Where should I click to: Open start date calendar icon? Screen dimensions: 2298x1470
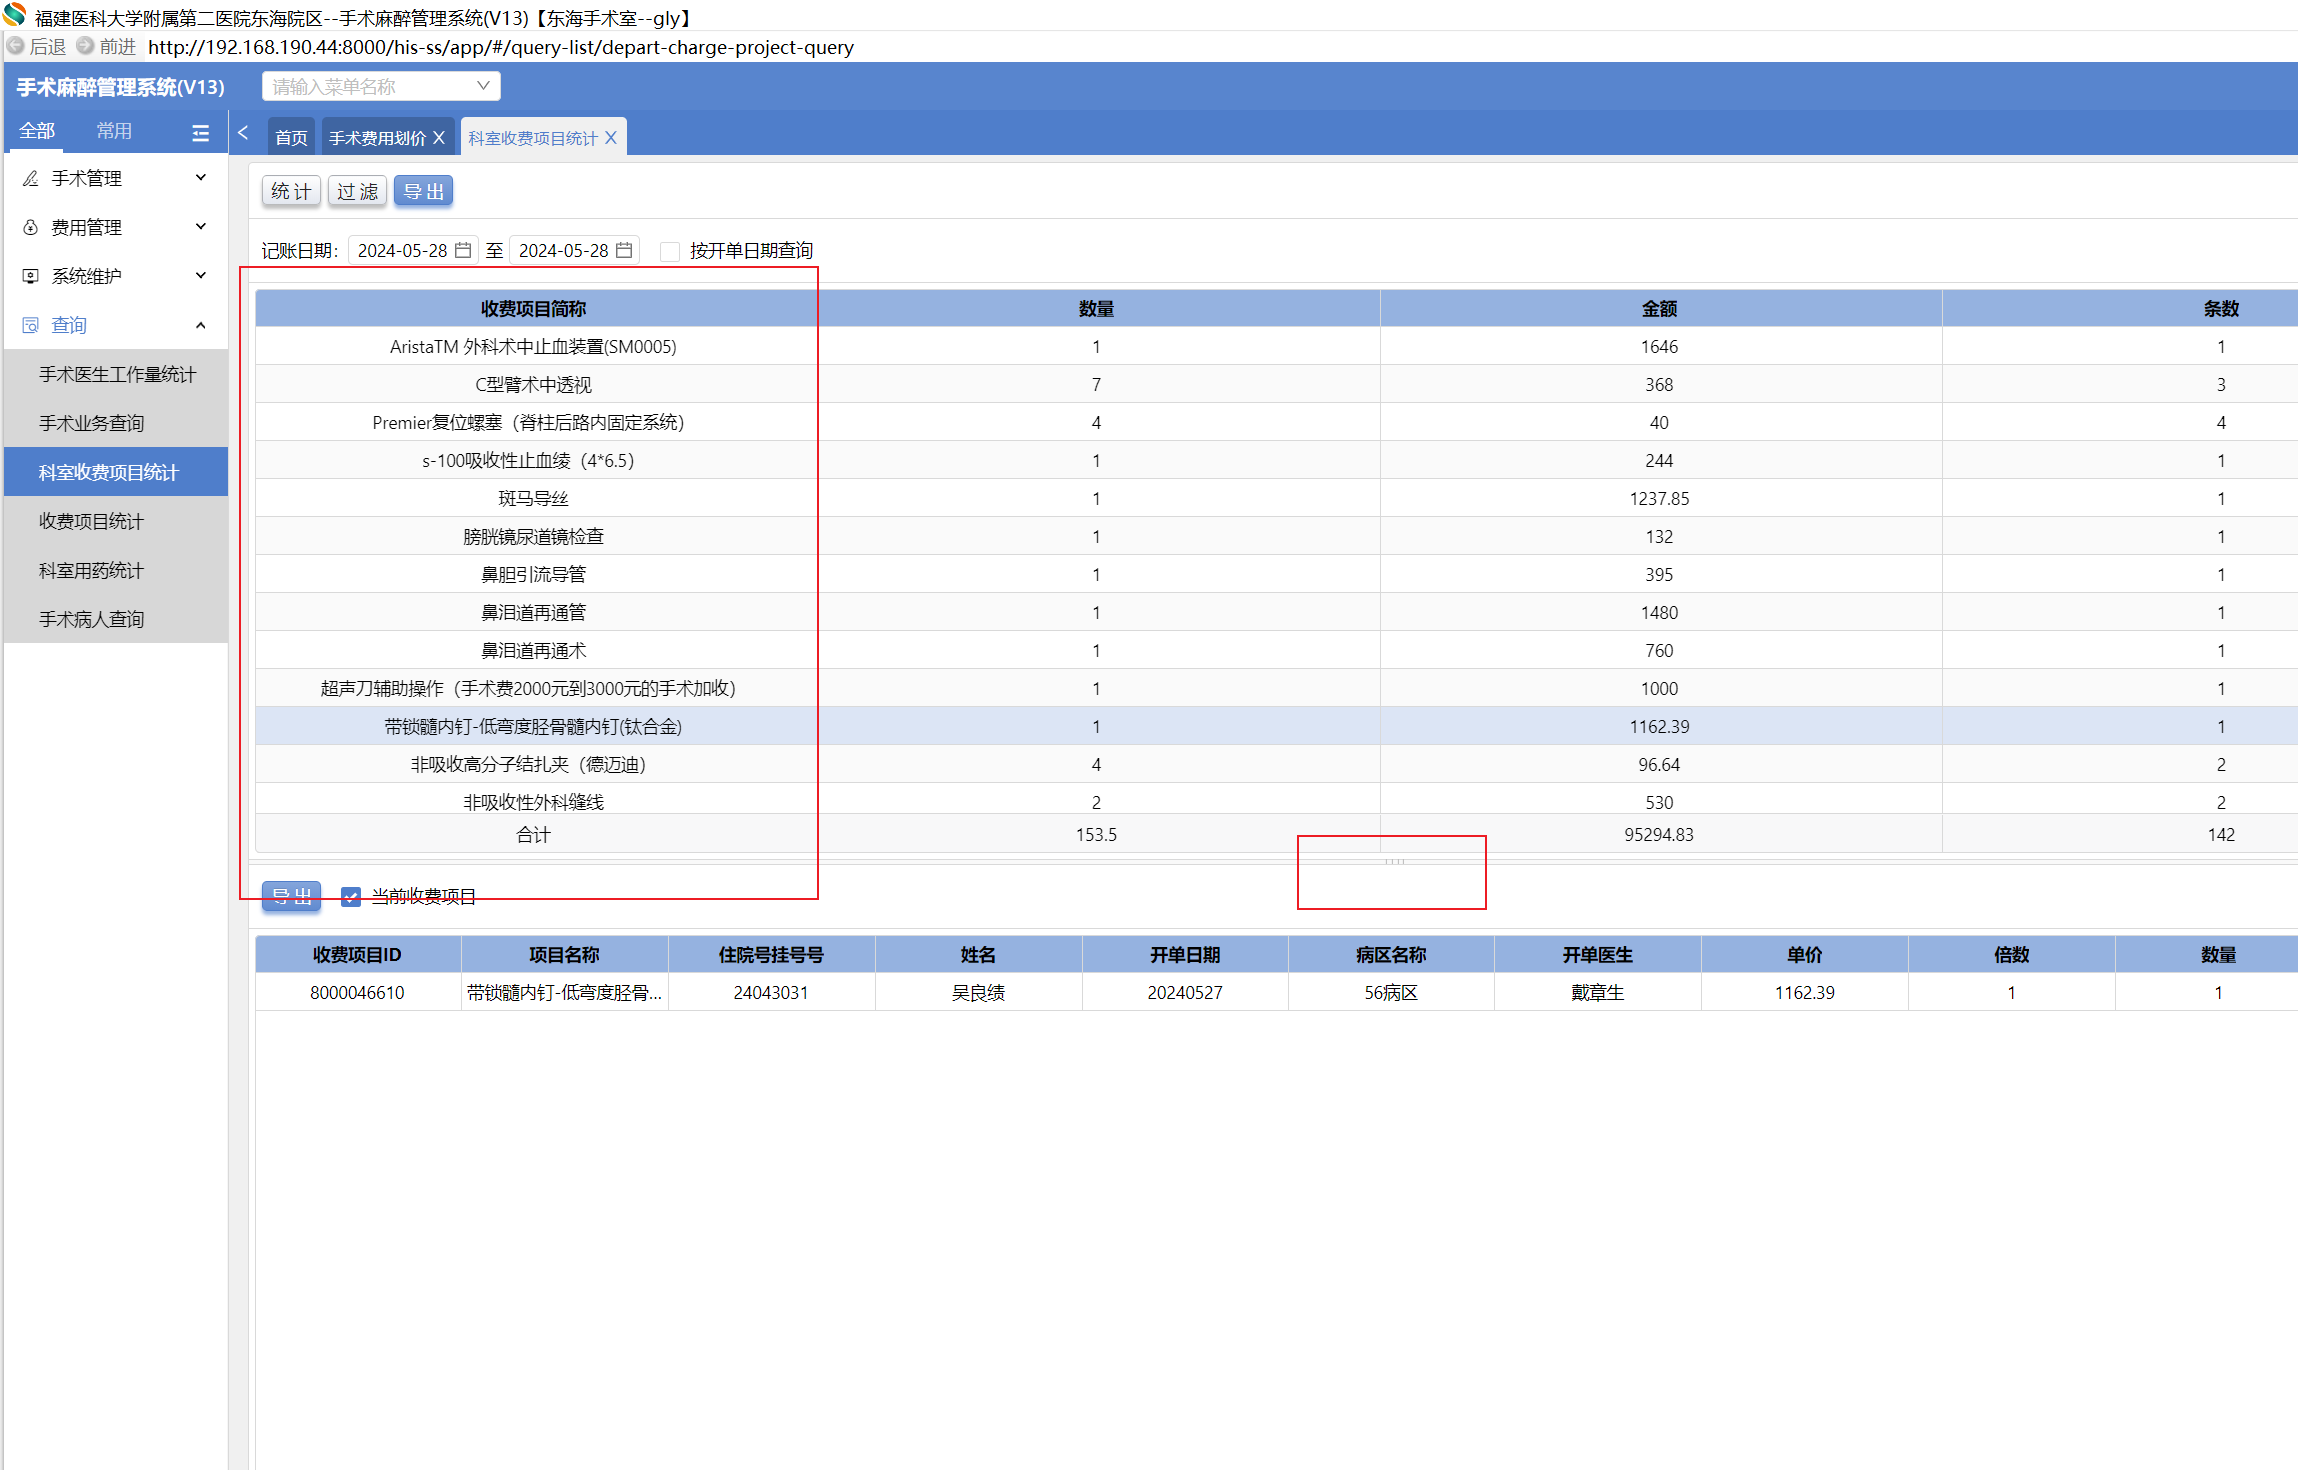point(463,250)
